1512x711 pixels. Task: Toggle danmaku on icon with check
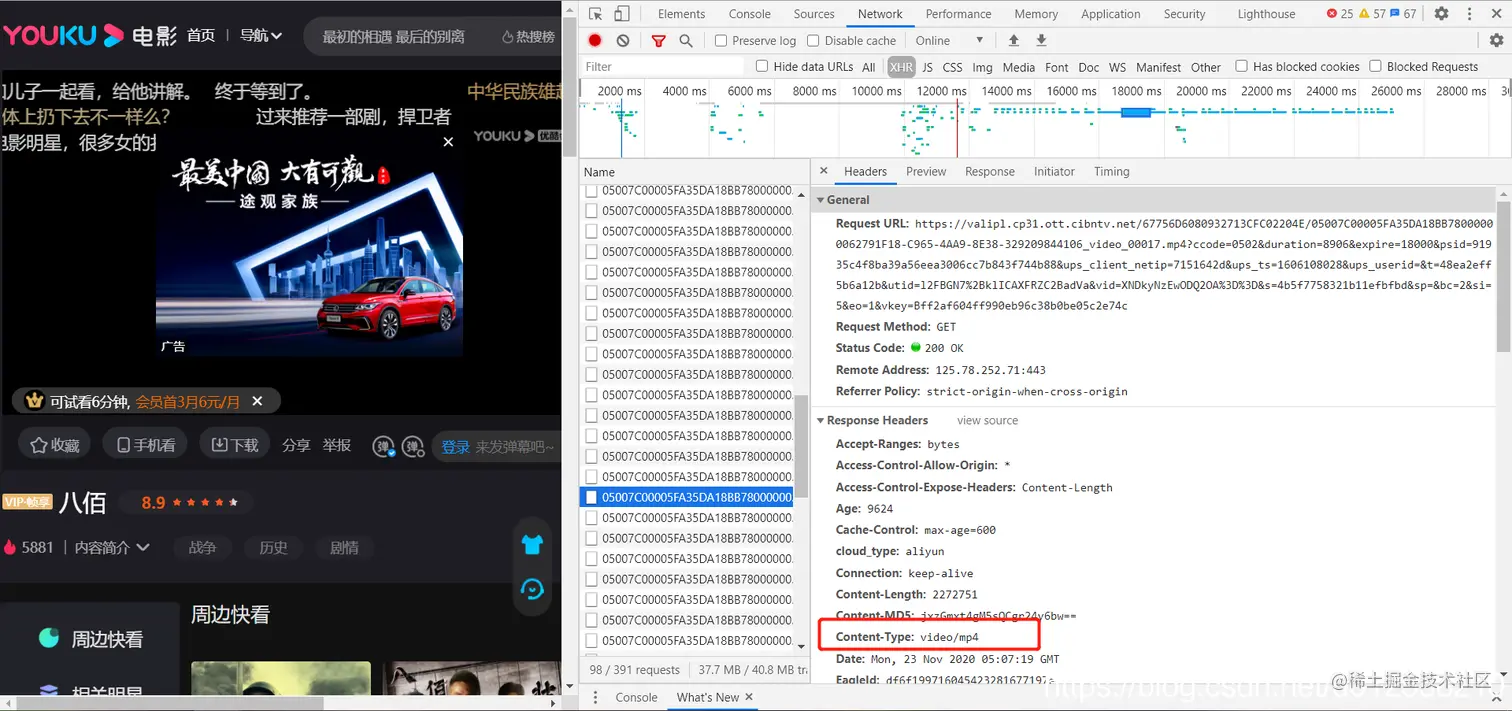(383, 446)
